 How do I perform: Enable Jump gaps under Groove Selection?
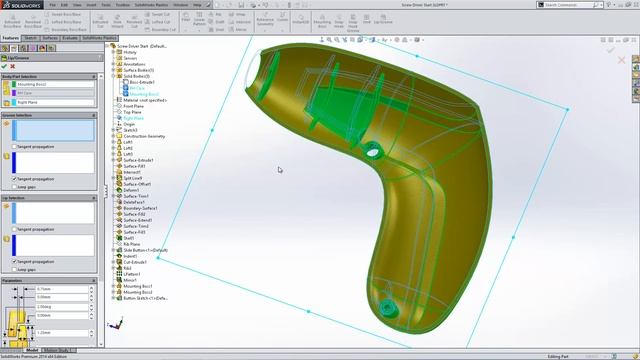14,187
